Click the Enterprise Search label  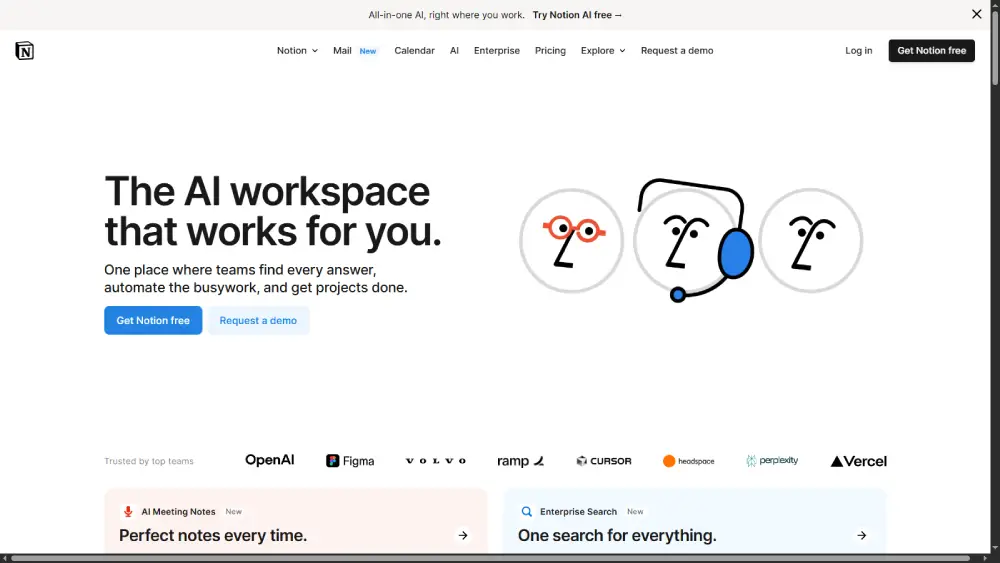pos(578,511)
